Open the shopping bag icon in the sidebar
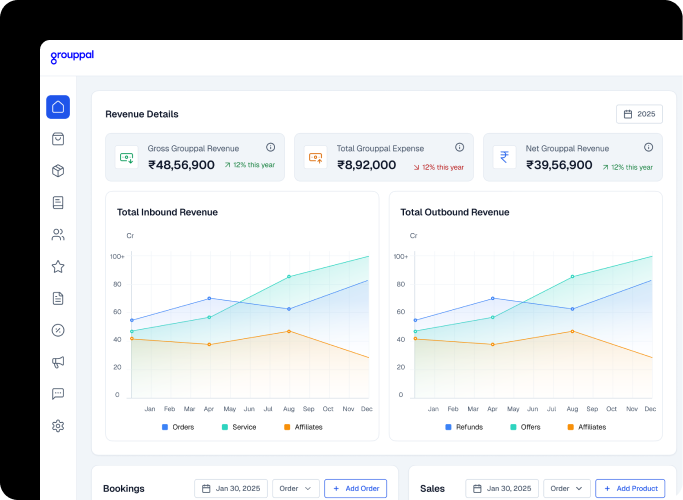 [x=58, y=139]
